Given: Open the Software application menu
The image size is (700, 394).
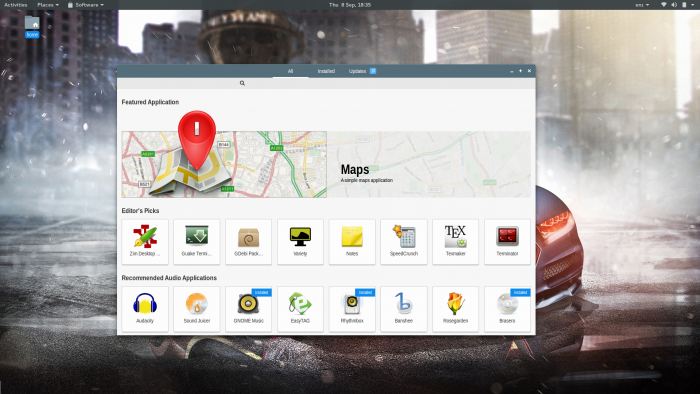Looking at the screenshot, I should (86, 4).
